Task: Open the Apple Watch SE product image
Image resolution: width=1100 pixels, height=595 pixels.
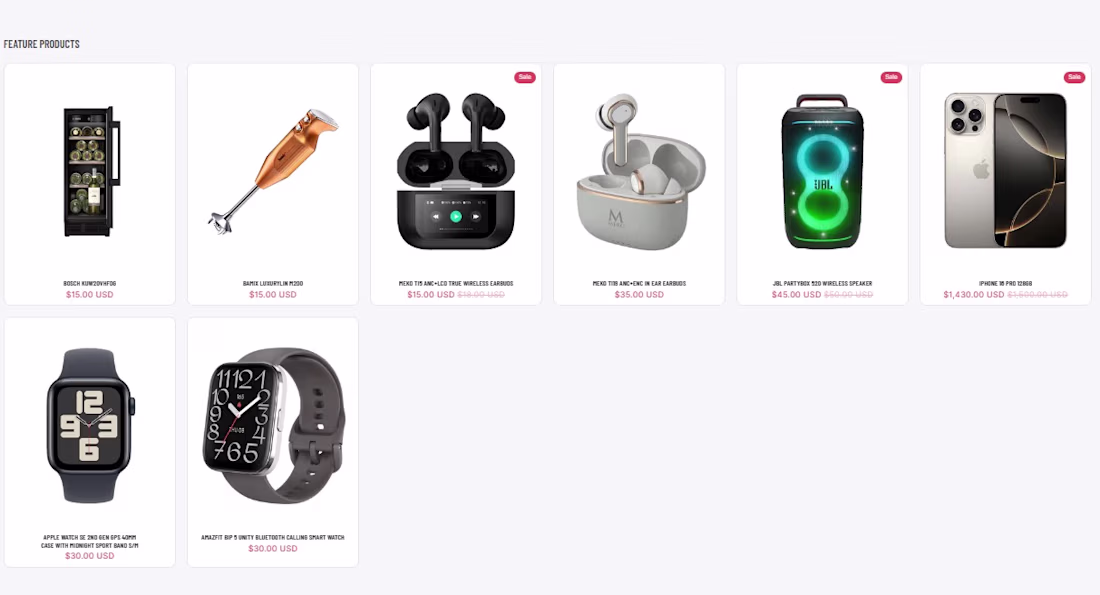Action: [x=90, y=425]
